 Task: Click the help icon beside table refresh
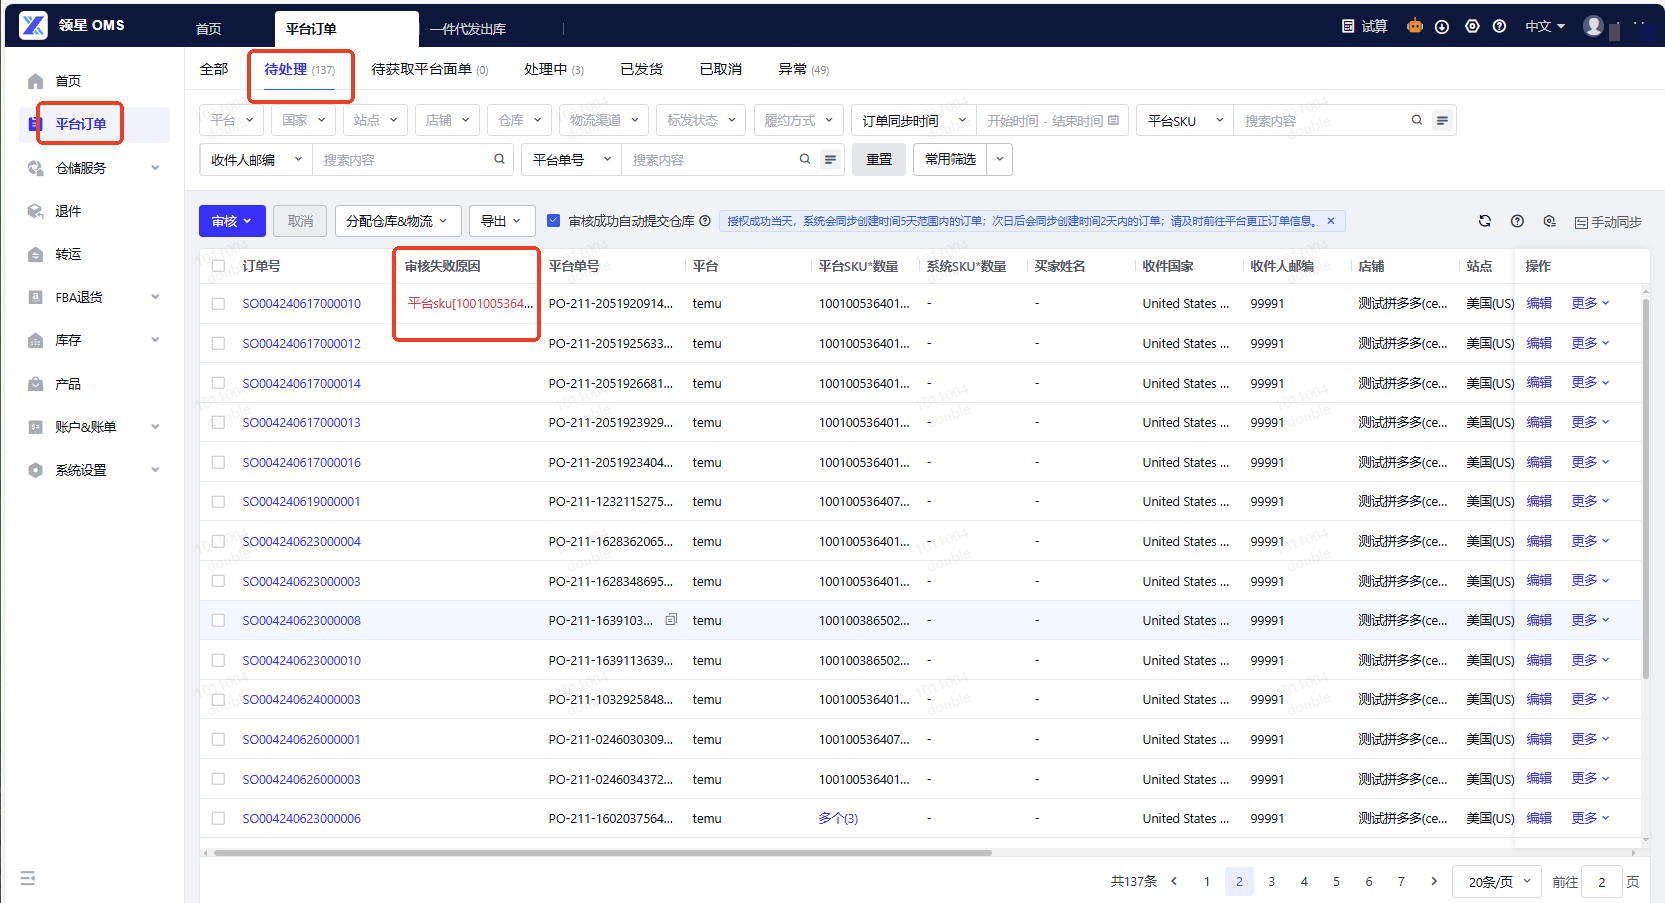1517,221
